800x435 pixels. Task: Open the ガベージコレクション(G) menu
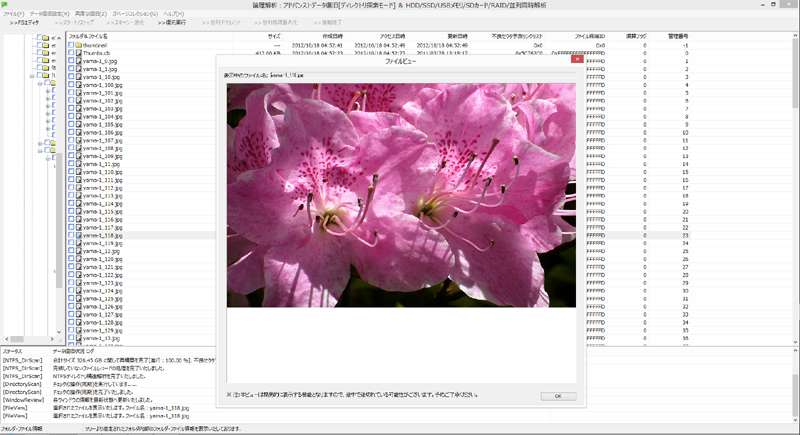[135, 14]
